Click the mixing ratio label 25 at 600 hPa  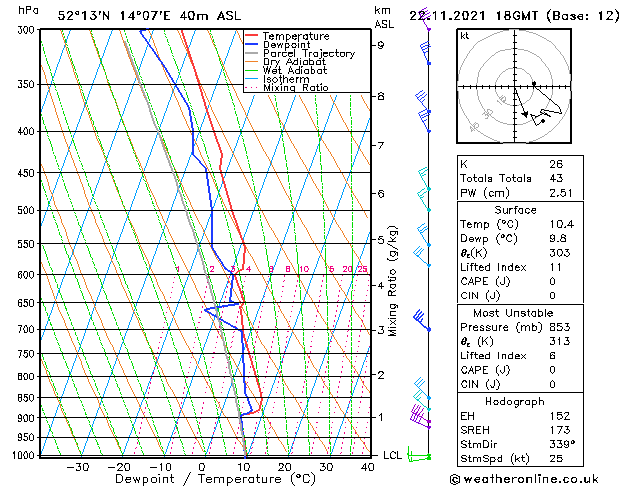363,269
